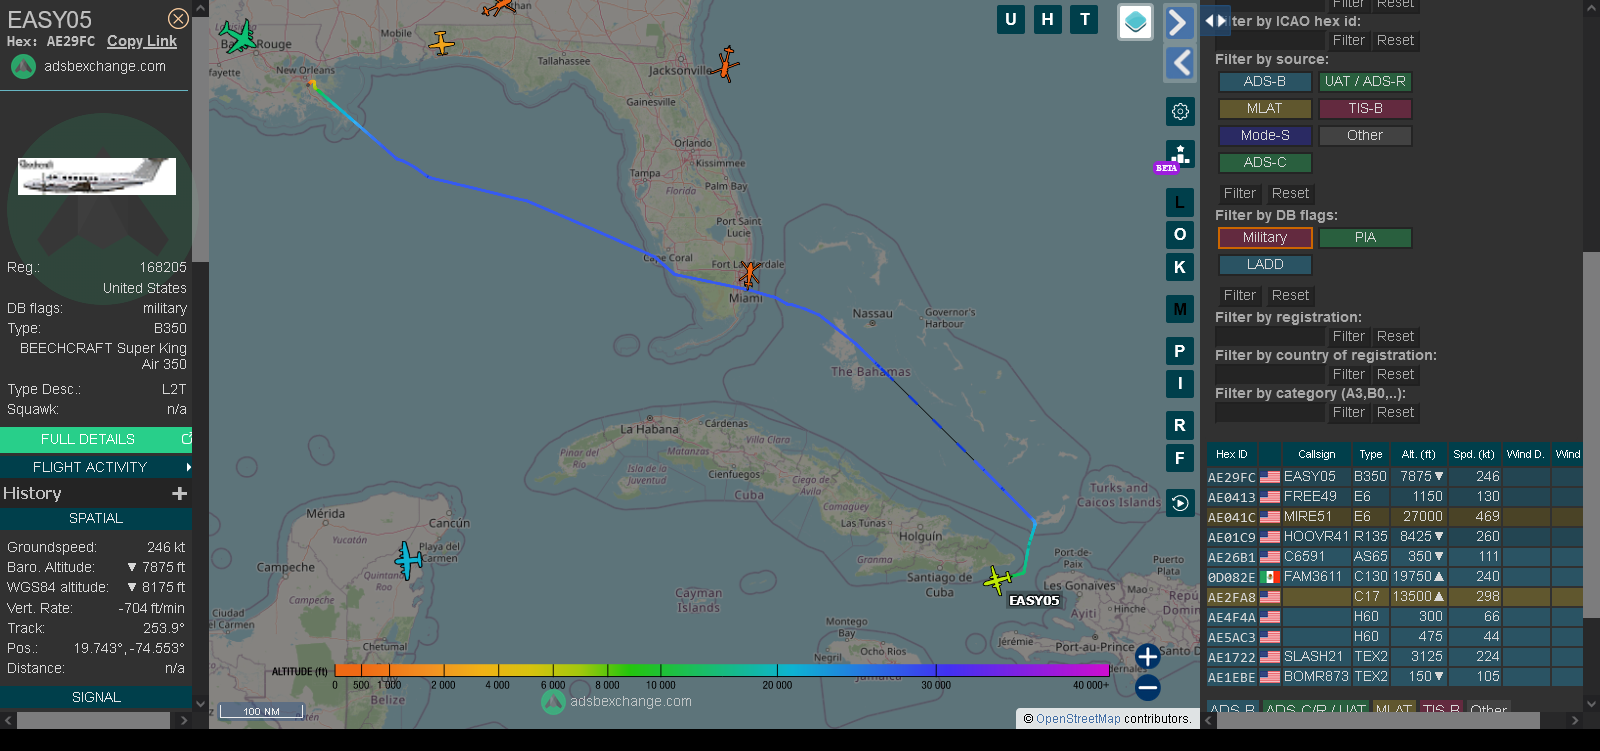Copy Link for the selected aircraft
The width and height of the screenshot is (1600, 751).
(x=142, y=41)
